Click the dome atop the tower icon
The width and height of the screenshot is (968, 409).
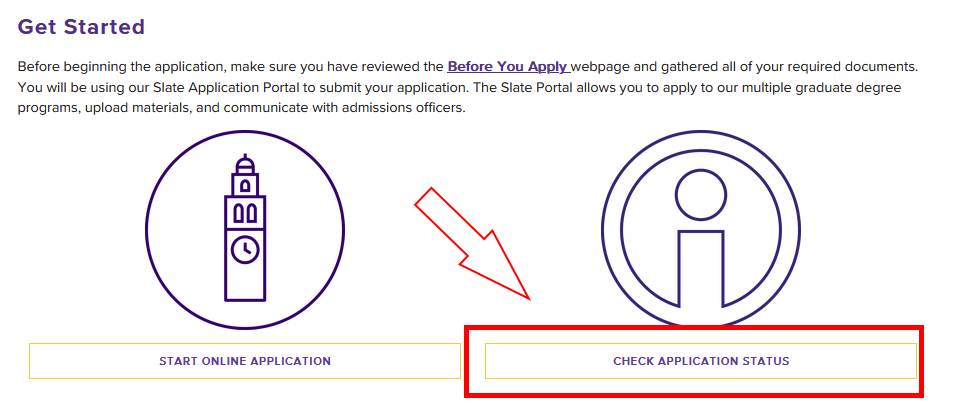(x=245, y=164)
